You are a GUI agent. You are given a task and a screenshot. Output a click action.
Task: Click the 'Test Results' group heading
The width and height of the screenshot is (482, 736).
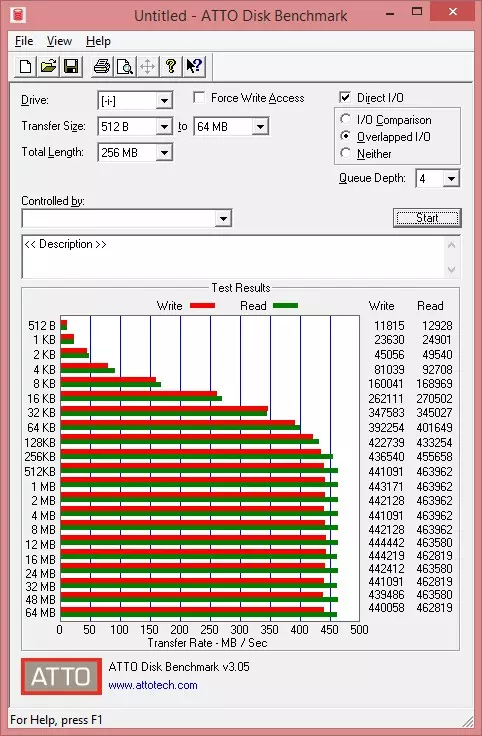click(241, 287)
